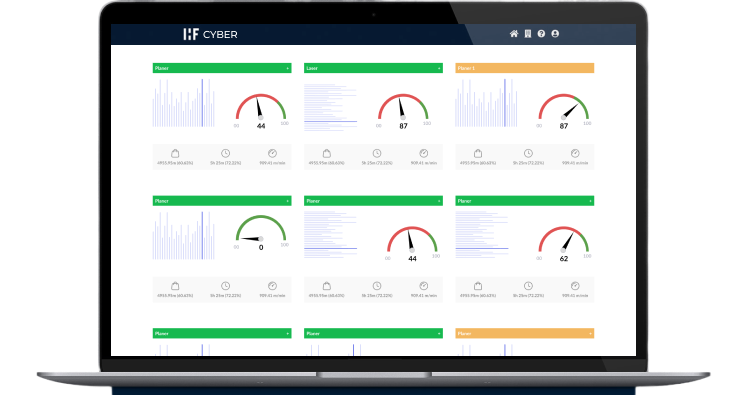Click the HF Cyber logo
The image size is (748, 395).
pyautogui.click(x=210, y=34)
